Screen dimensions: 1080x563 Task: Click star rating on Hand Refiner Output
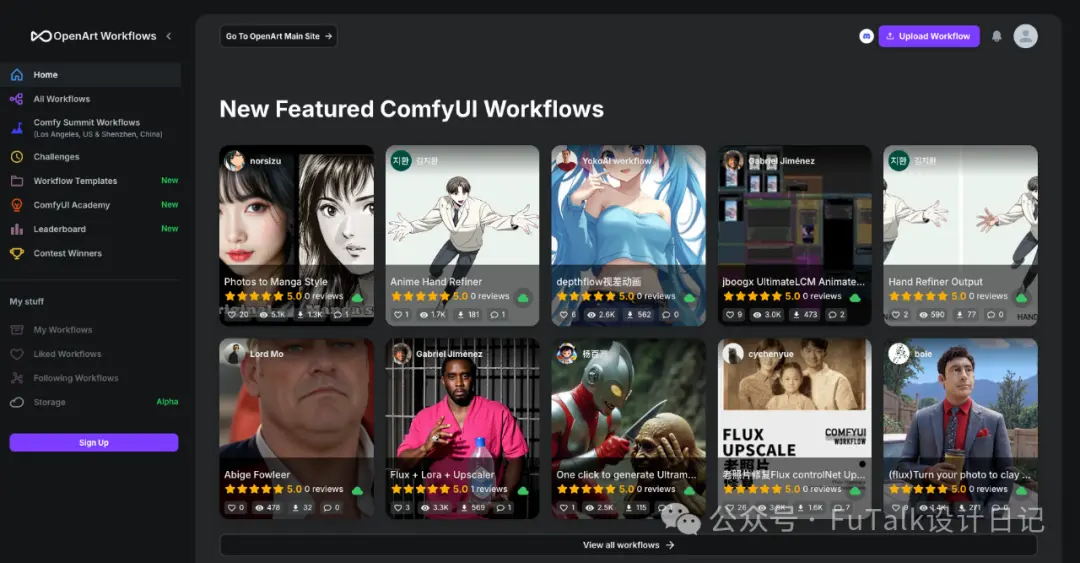coord(918,296)
